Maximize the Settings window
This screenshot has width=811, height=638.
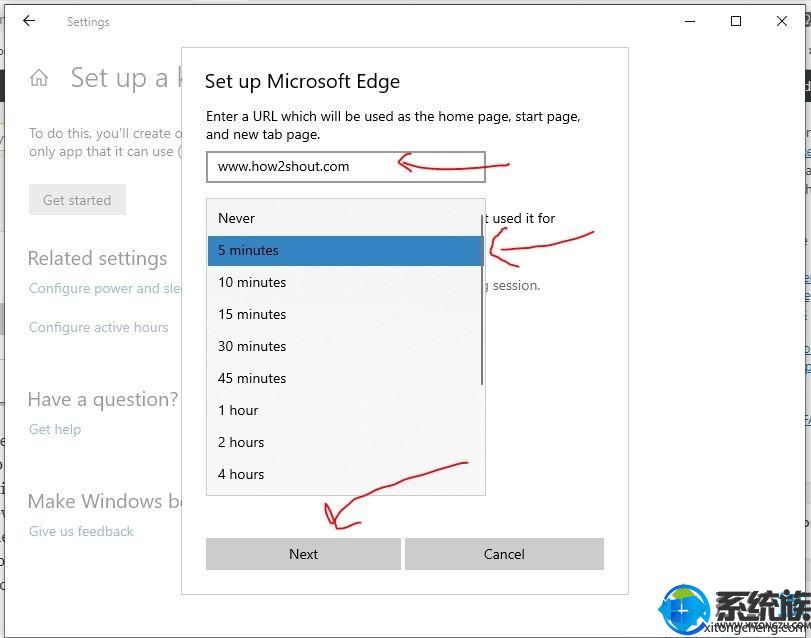735,21
